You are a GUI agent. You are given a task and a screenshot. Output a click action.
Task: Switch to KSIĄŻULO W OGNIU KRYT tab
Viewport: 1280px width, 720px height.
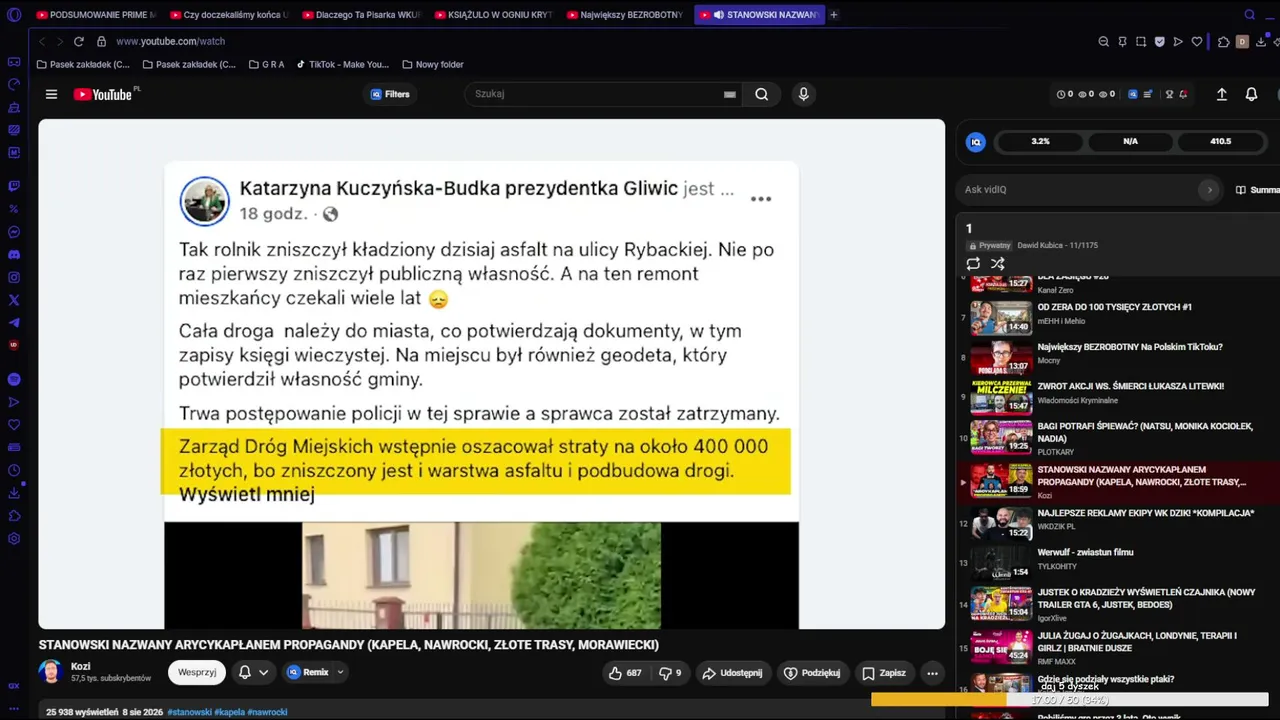pos(493,15)
